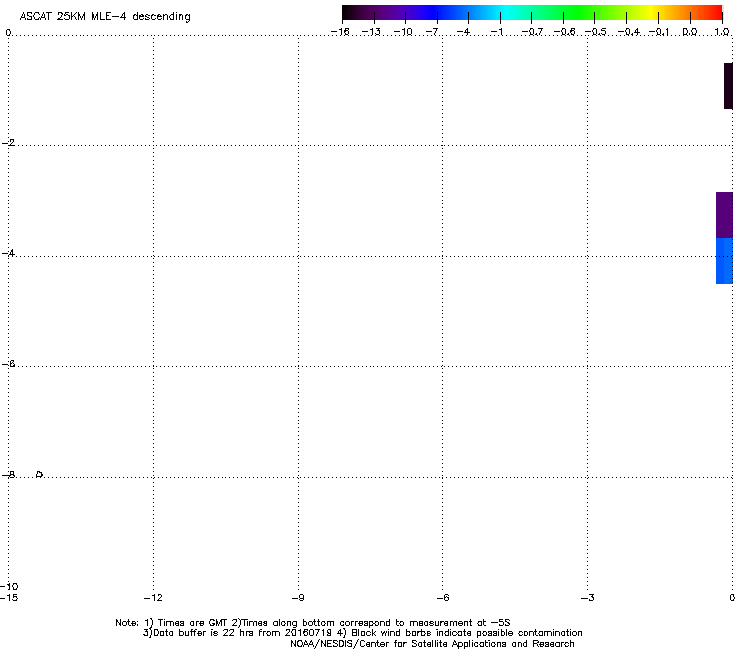The height and width of the screenshot is (650, 740).
Task: Click the -6 longitude label on bottom axis
Action: coord(443,598)
